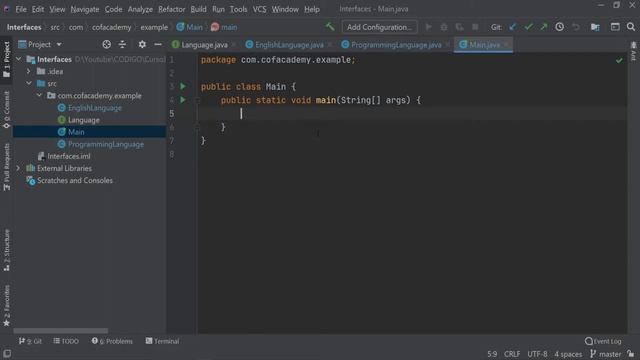This screenshot has width=640, height=360.
Task: Open Project panel settings gear
Action: tap(142, 44)
